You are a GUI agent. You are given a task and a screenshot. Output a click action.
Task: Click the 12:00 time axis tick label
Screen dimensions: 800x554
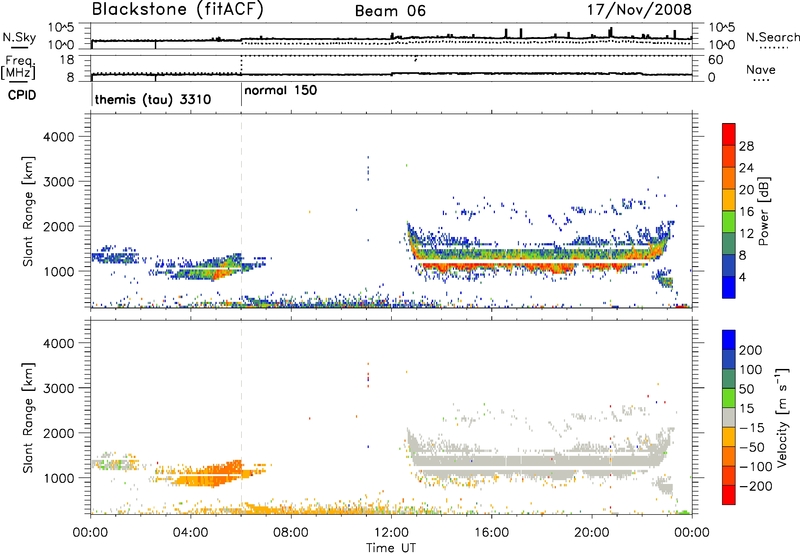tap(391, 533)
